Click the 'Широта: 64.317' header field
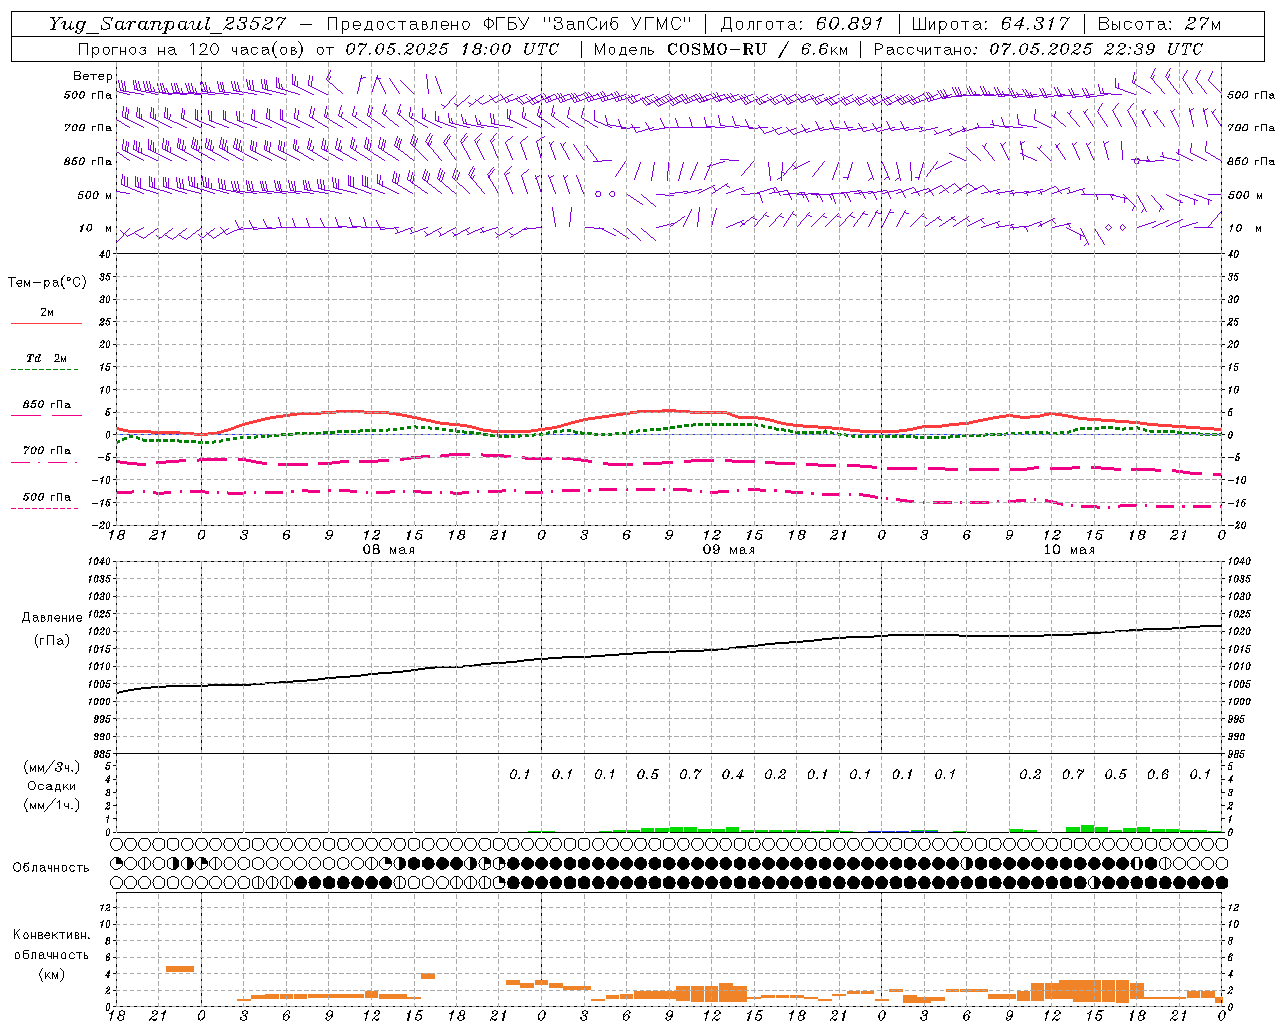The height and width of the screenshot is (1024, 1280). tap(990, 24)
